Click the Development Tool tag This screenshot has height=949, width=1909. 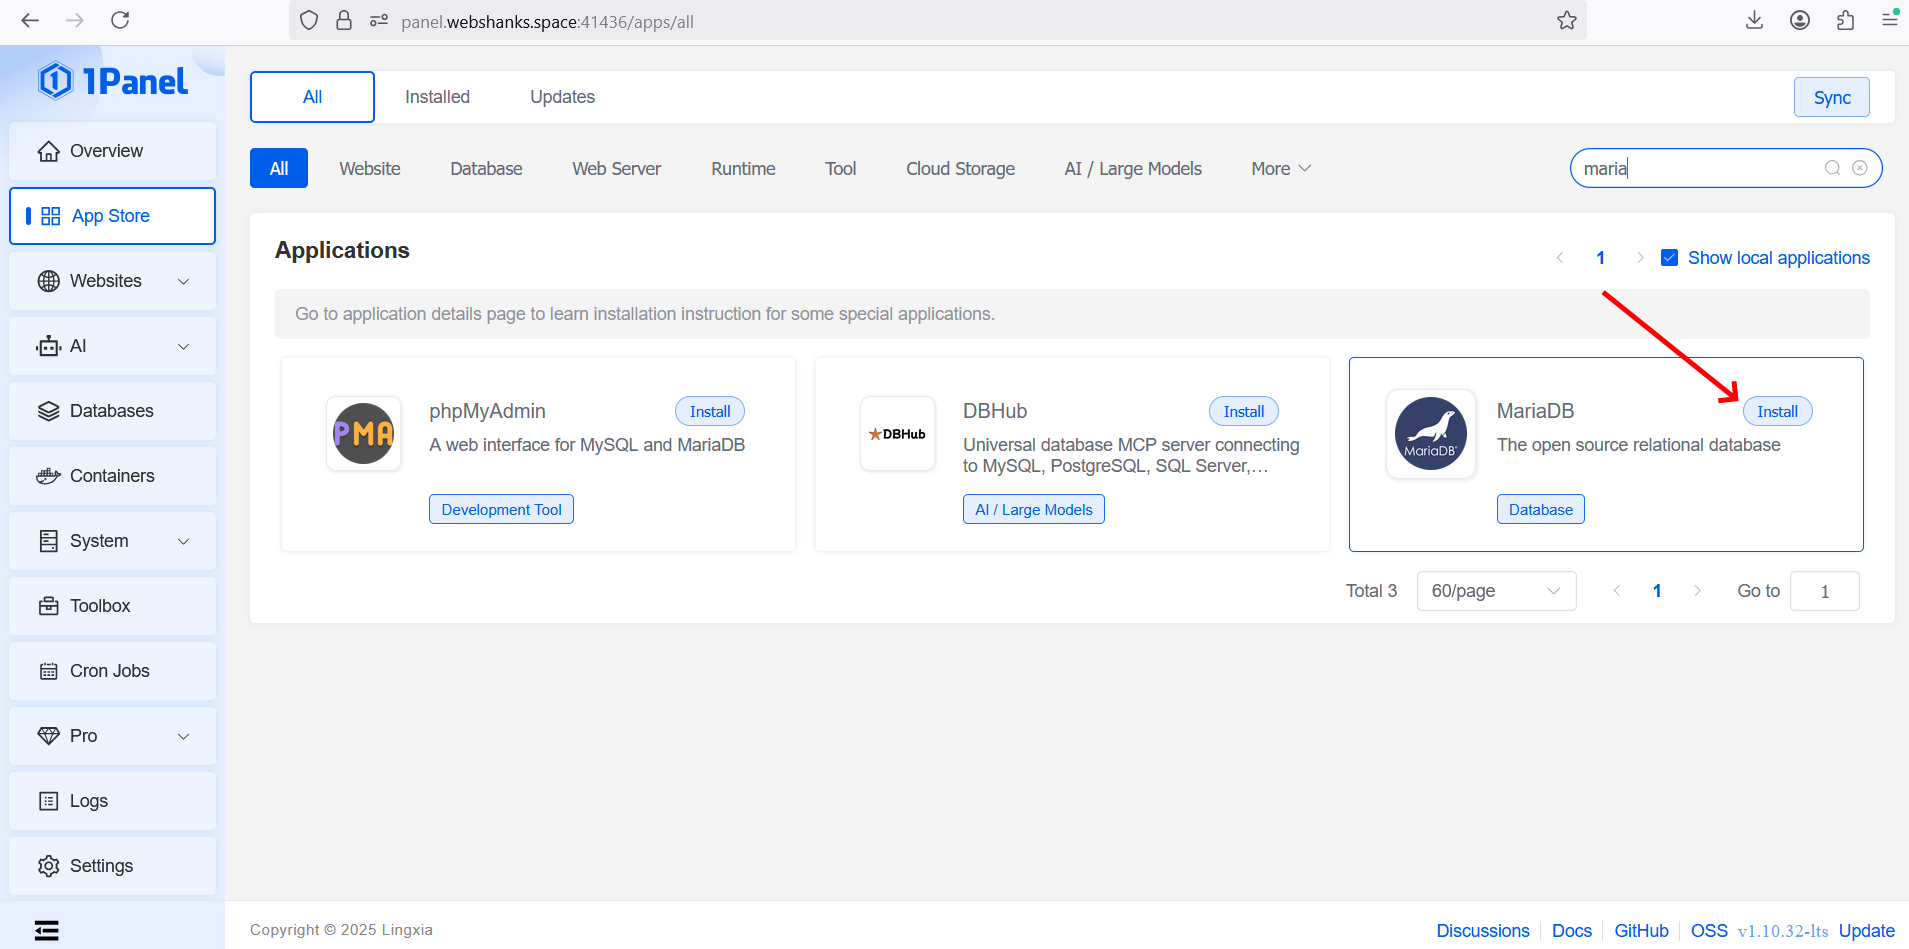(501, 509)
